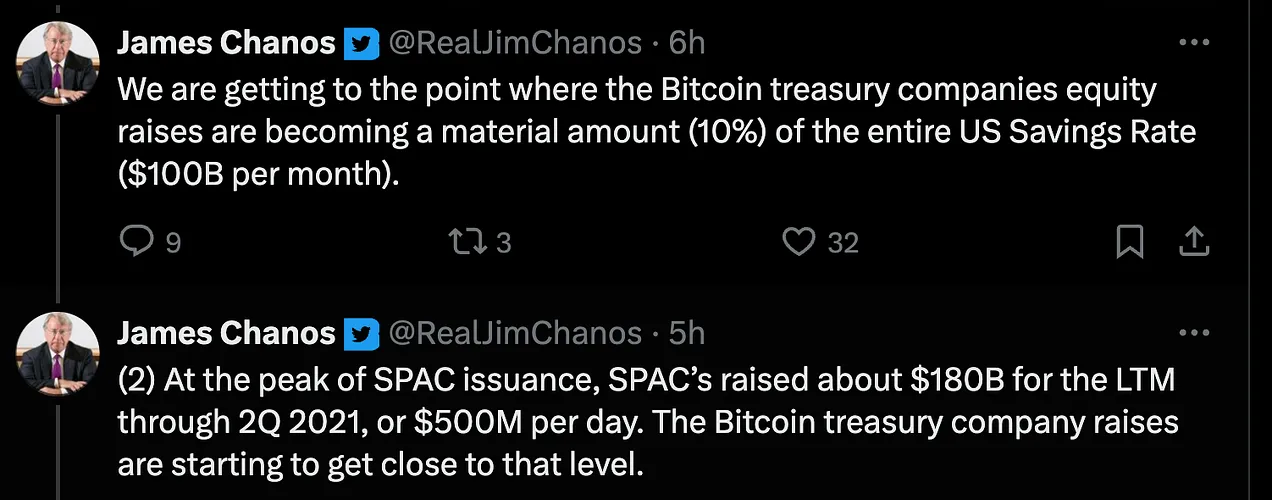This screenshot has width=1272, height=500.
Task: Click the verified badge on the 5h tweet
Action: pos(359,332)
